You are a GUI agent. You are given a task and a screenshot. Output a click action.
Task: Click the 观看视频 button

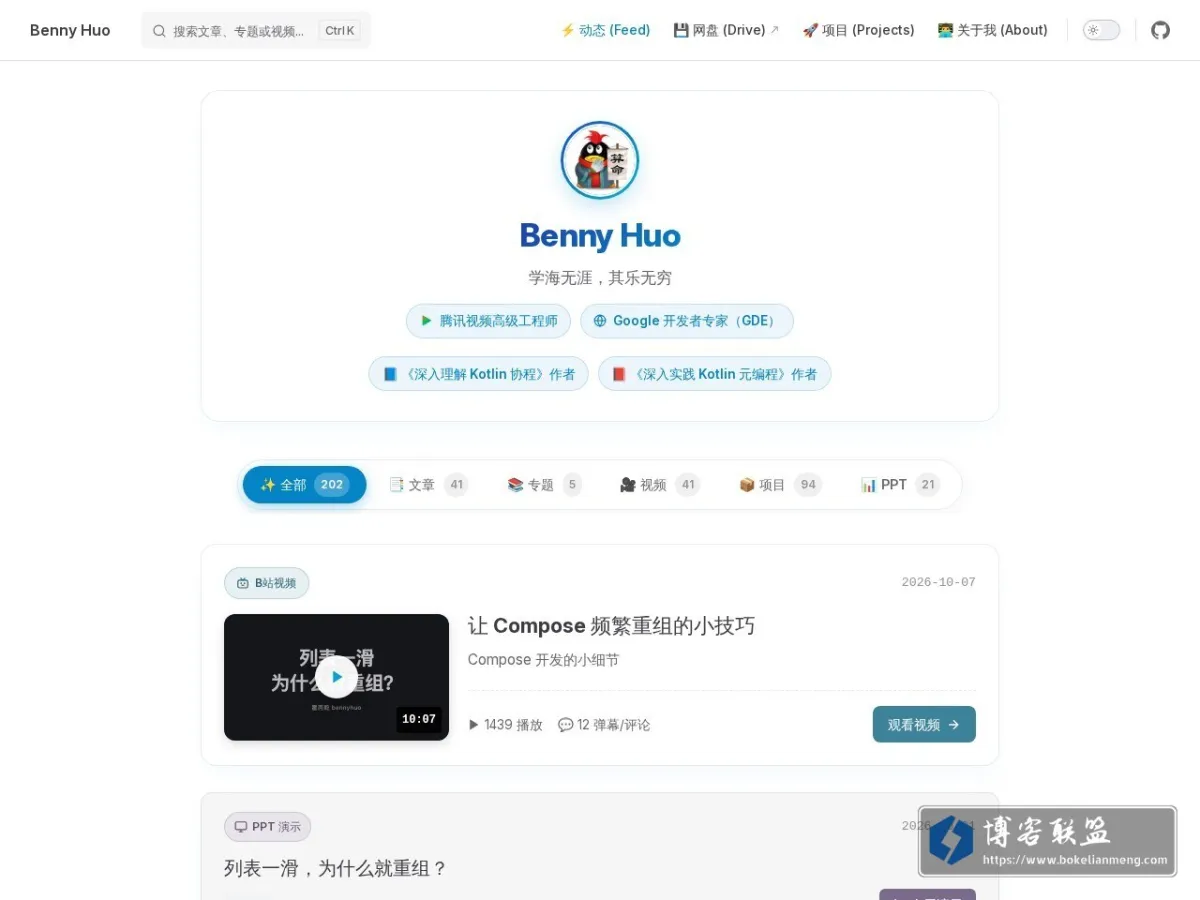click(924, 725)
